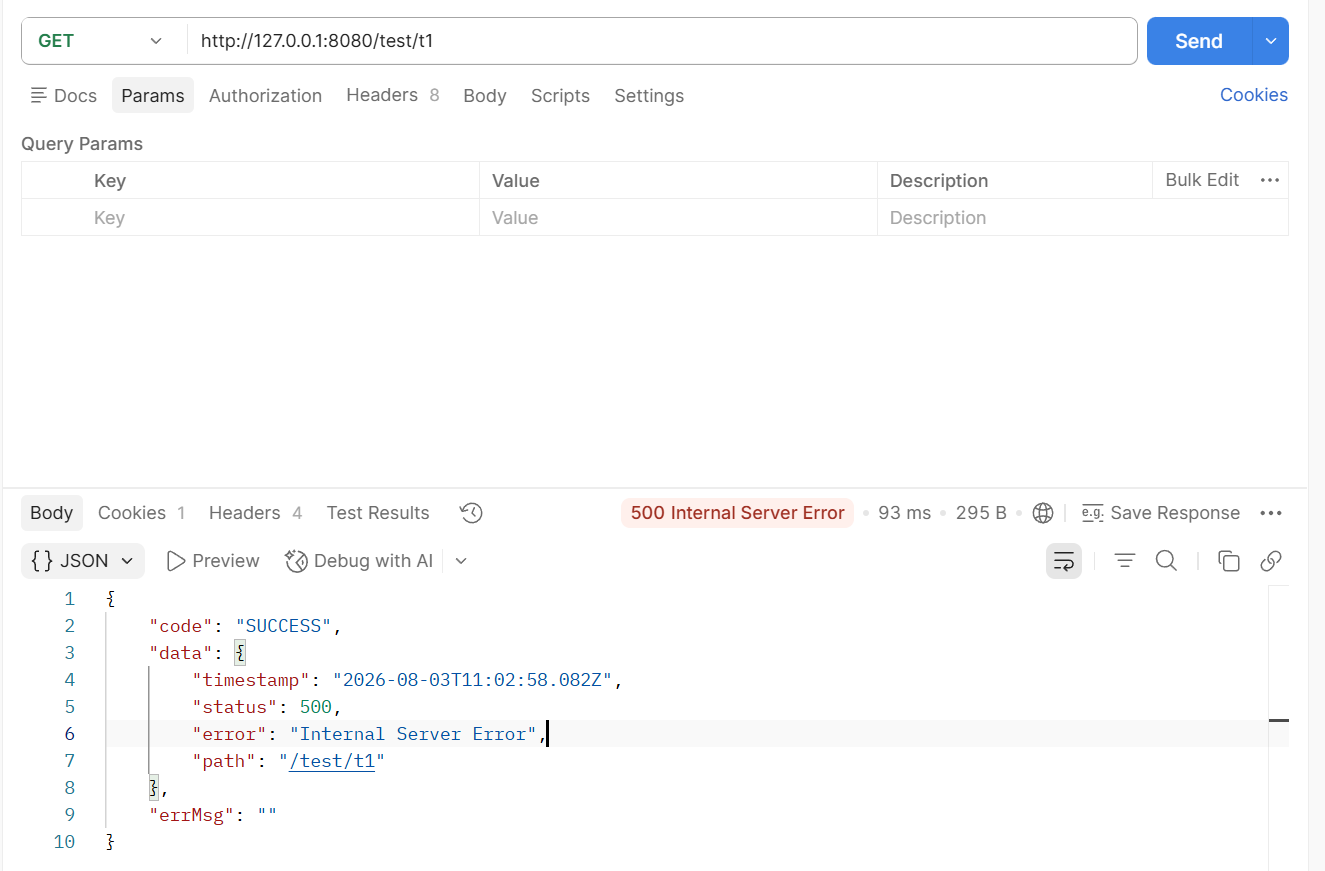Open the GET method dropdown
Screen dimensions: 1325x871
(100, 41)
